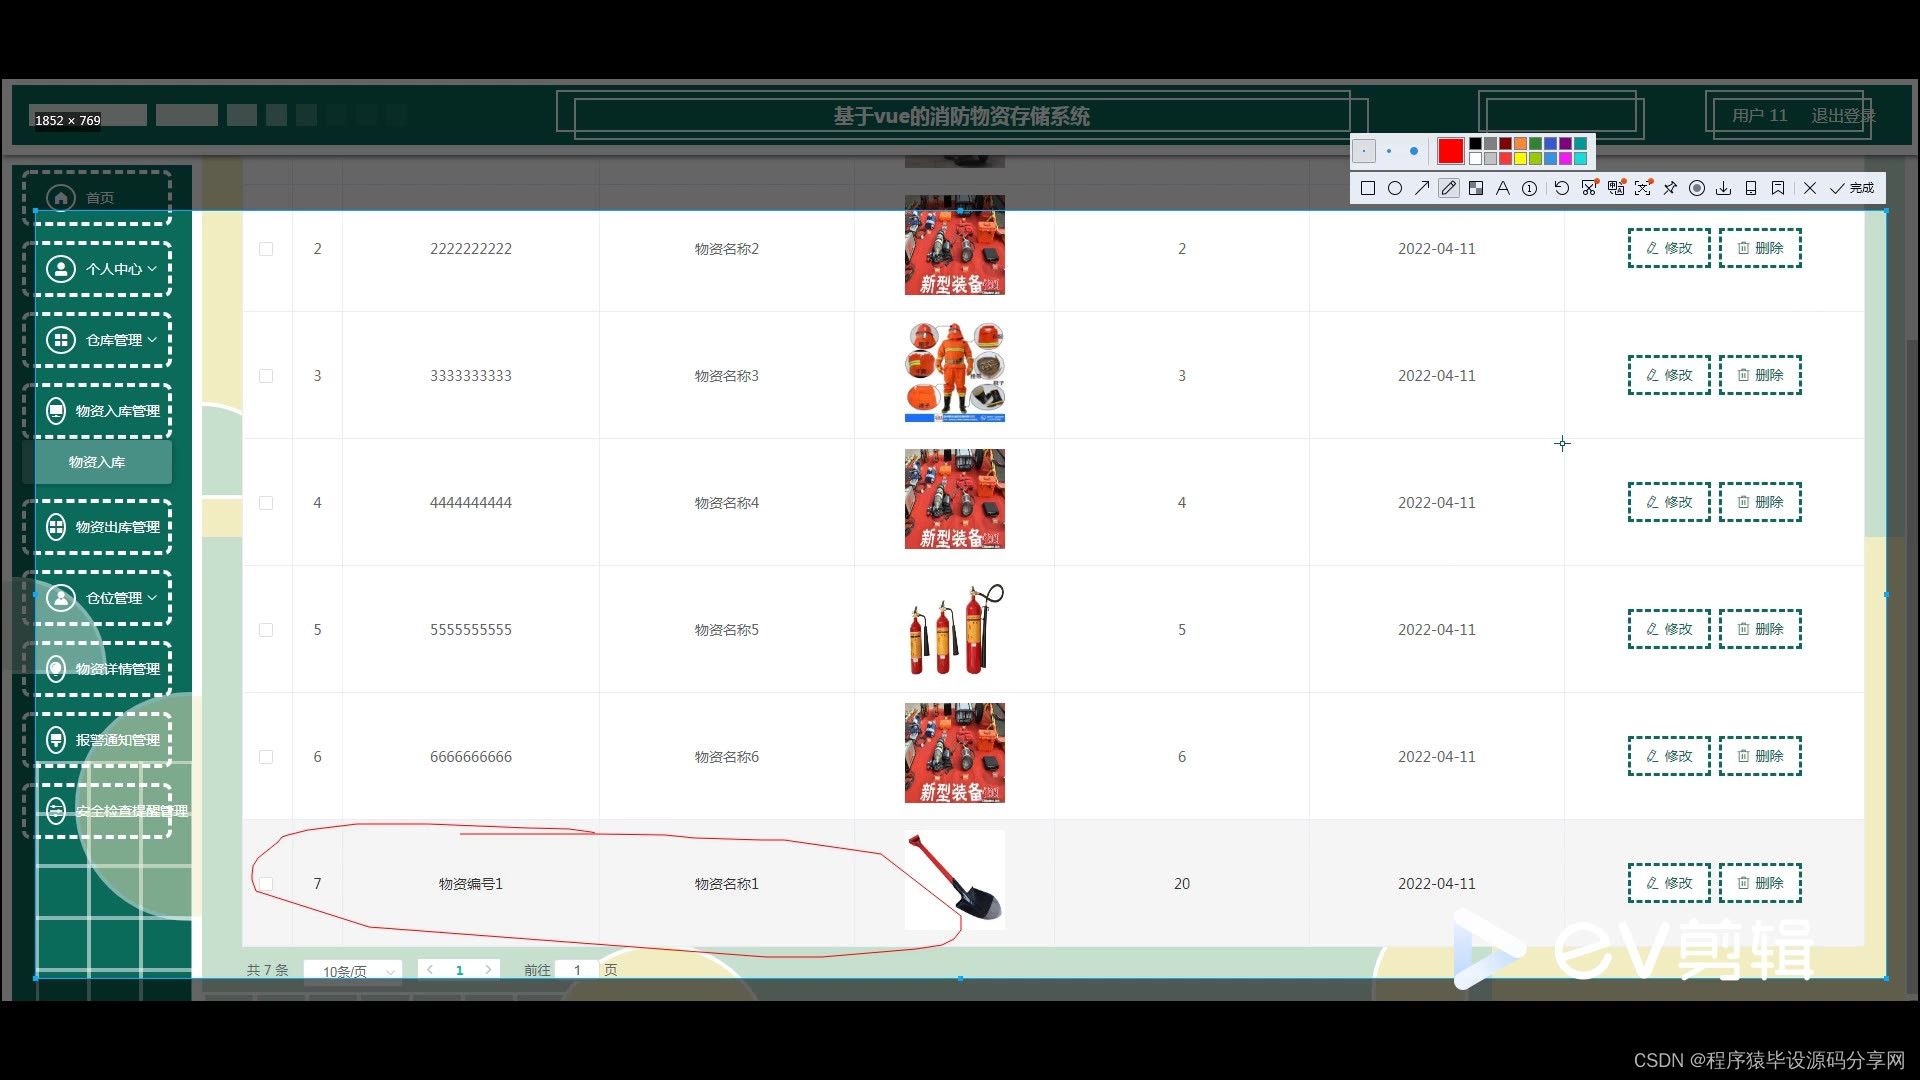Select the rectangle annotation tool
This screenshot has width=1920, height=1080.
point(1368,188)
